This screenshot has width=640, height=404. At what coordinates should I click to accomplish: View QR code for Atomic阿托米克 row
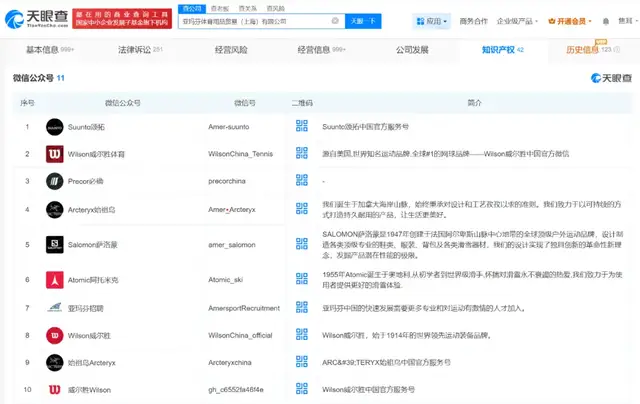(x=301, y=280)
